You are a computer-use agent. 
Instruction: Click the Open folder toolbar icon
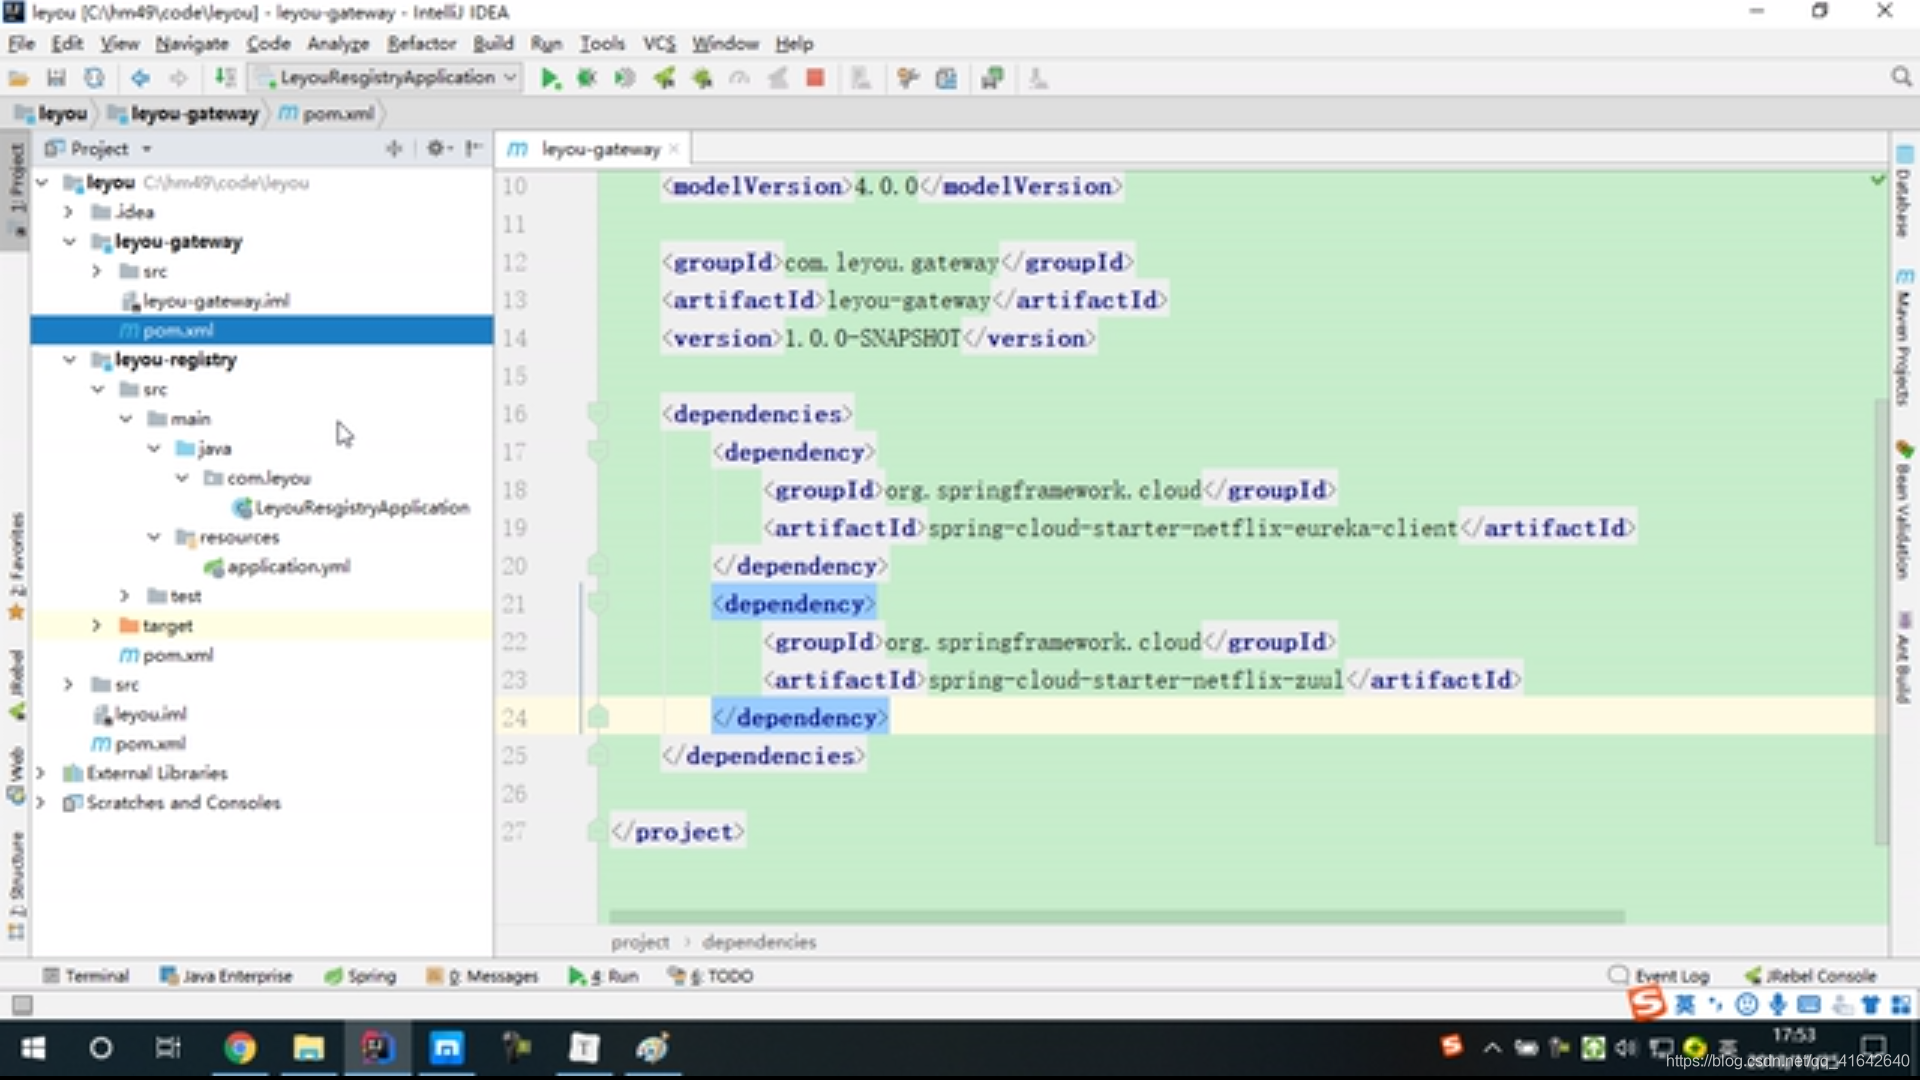point(18,78)
